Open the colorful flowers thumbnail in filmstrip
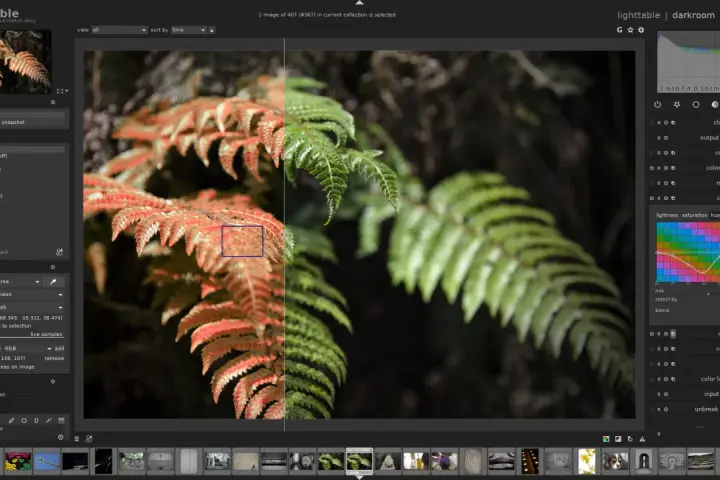 18,462
